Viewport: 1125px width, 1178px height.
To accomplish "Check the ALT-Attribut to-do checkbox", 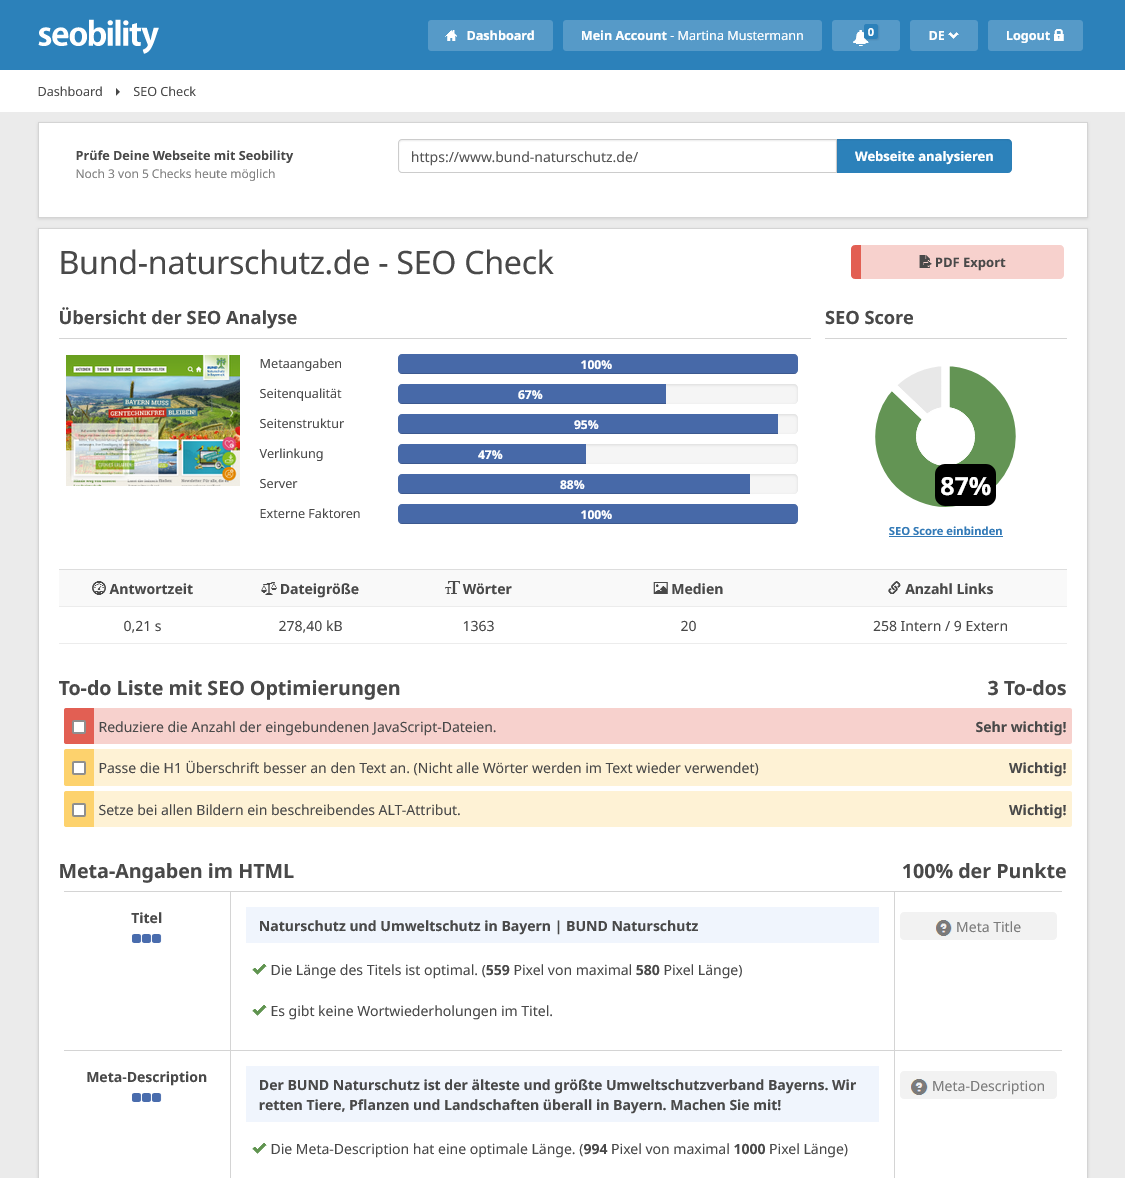I will tap(79, 811).
